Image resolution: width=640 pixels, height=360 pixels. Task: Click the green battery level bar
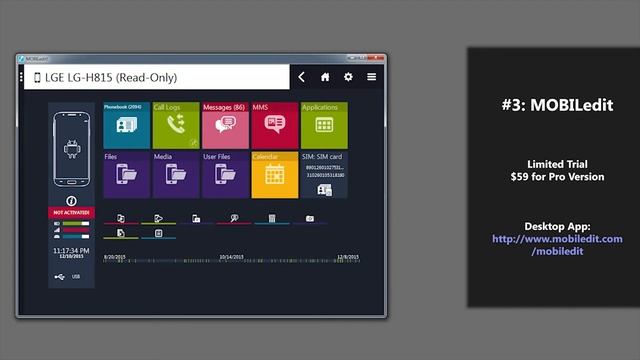point(76,224)
